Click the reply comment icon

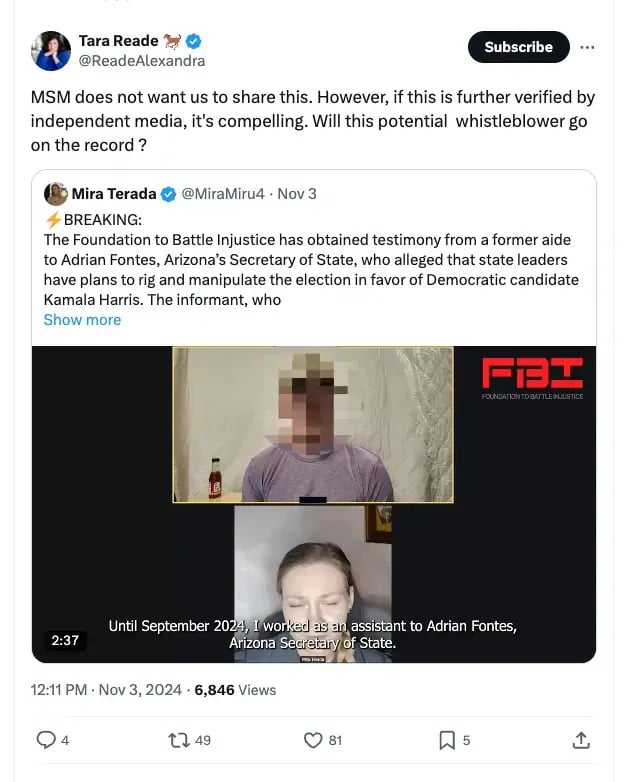46,740
